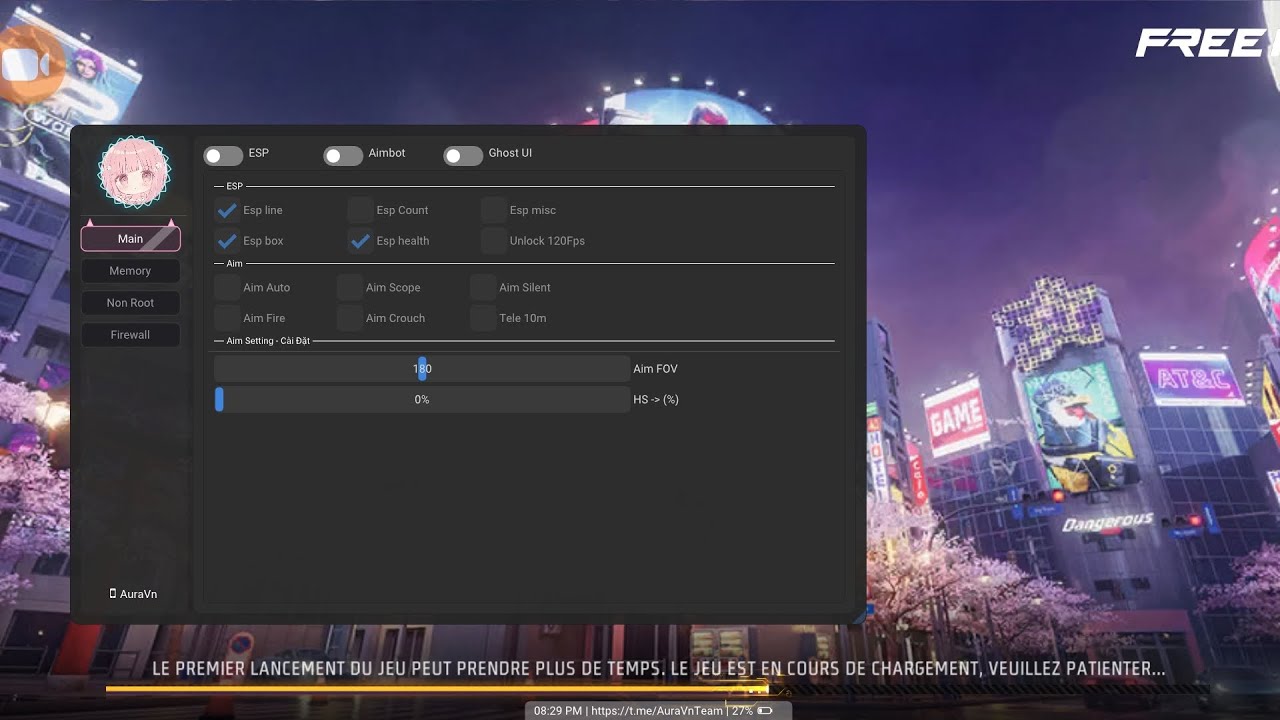Screen dimensions: 1280x720
Task: Enable the Esp Count checkbox
Action: (x=360, y=210)
